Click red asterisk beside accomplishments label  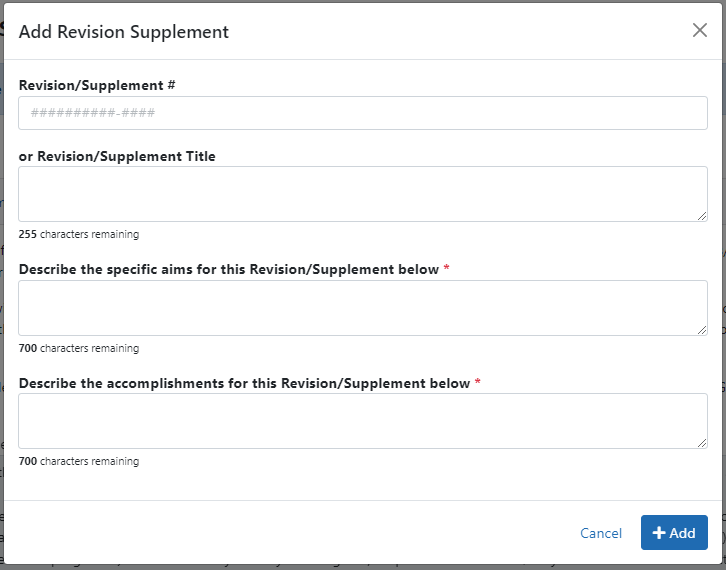[478, 383]
